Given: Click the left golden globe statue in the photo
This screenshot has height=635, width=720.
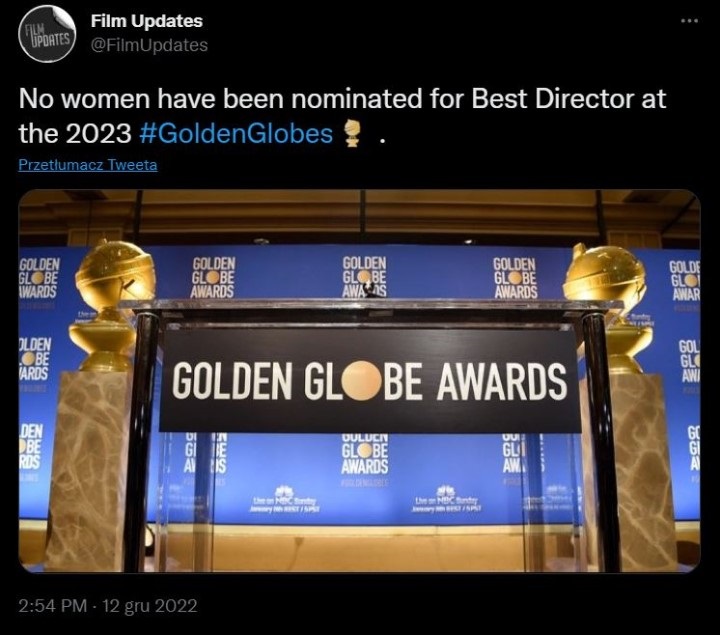Looking at the screenshot, I should [109, 305].
